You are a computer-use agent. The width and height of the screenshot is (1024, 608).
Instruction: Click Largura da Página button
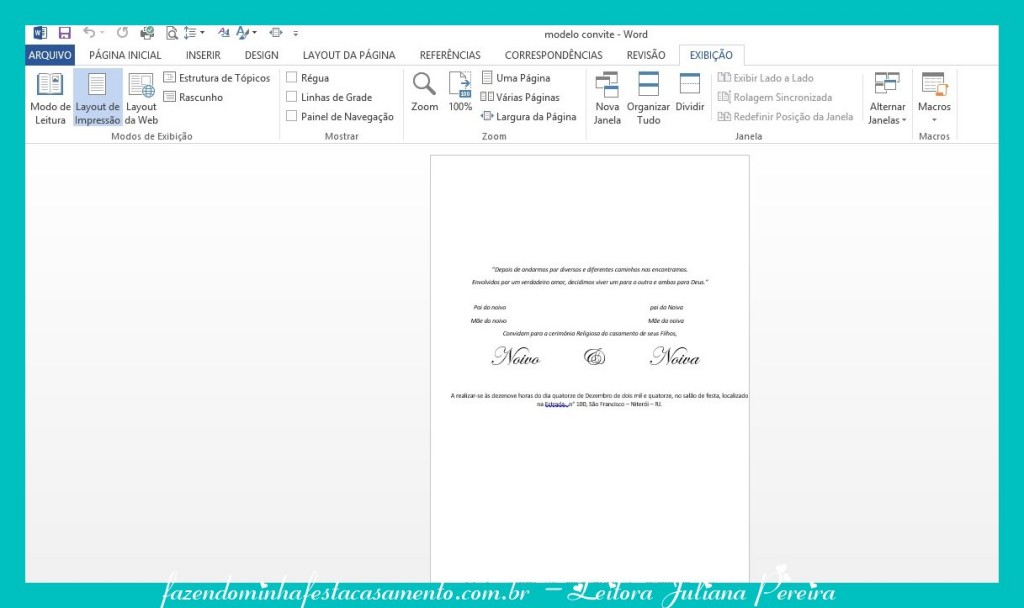click(x=528, y=116)
